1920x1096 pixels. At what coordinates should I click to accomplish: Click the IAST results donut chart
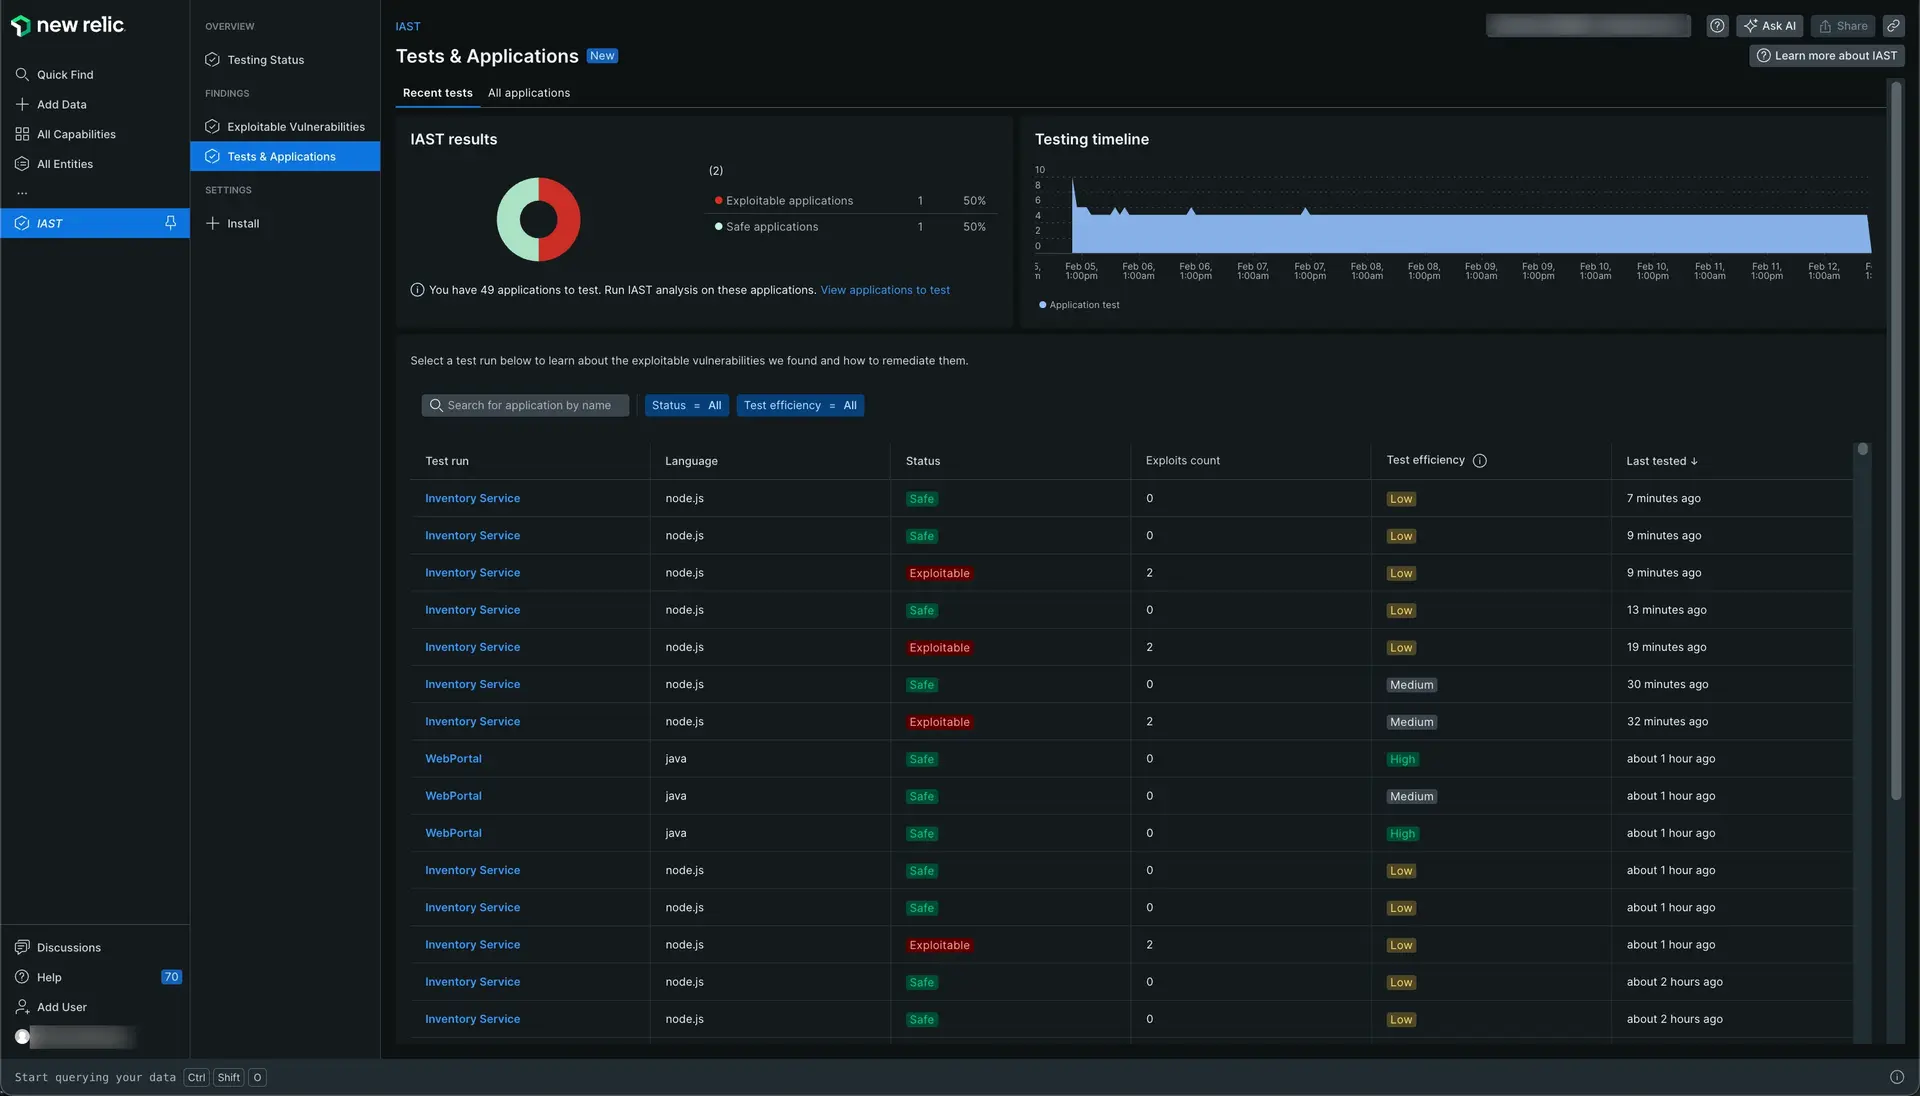click(538, 219)
